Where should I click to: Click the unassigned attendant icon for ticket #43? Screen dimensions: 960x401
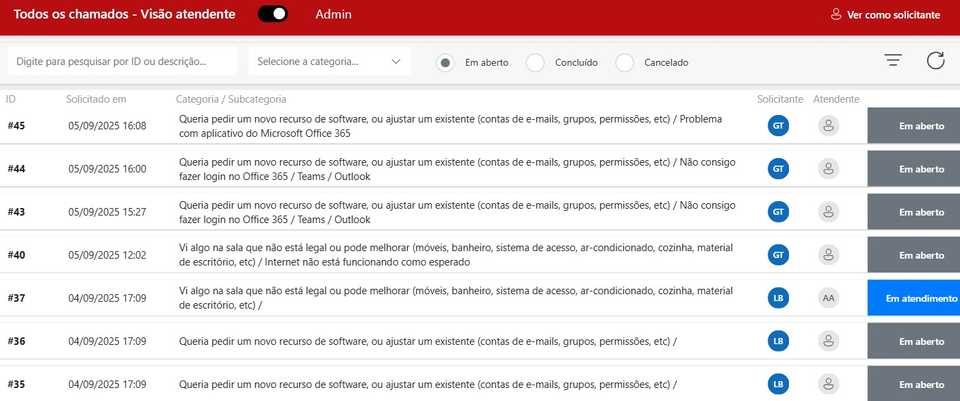pyautogui.click(x=828, y=212)
